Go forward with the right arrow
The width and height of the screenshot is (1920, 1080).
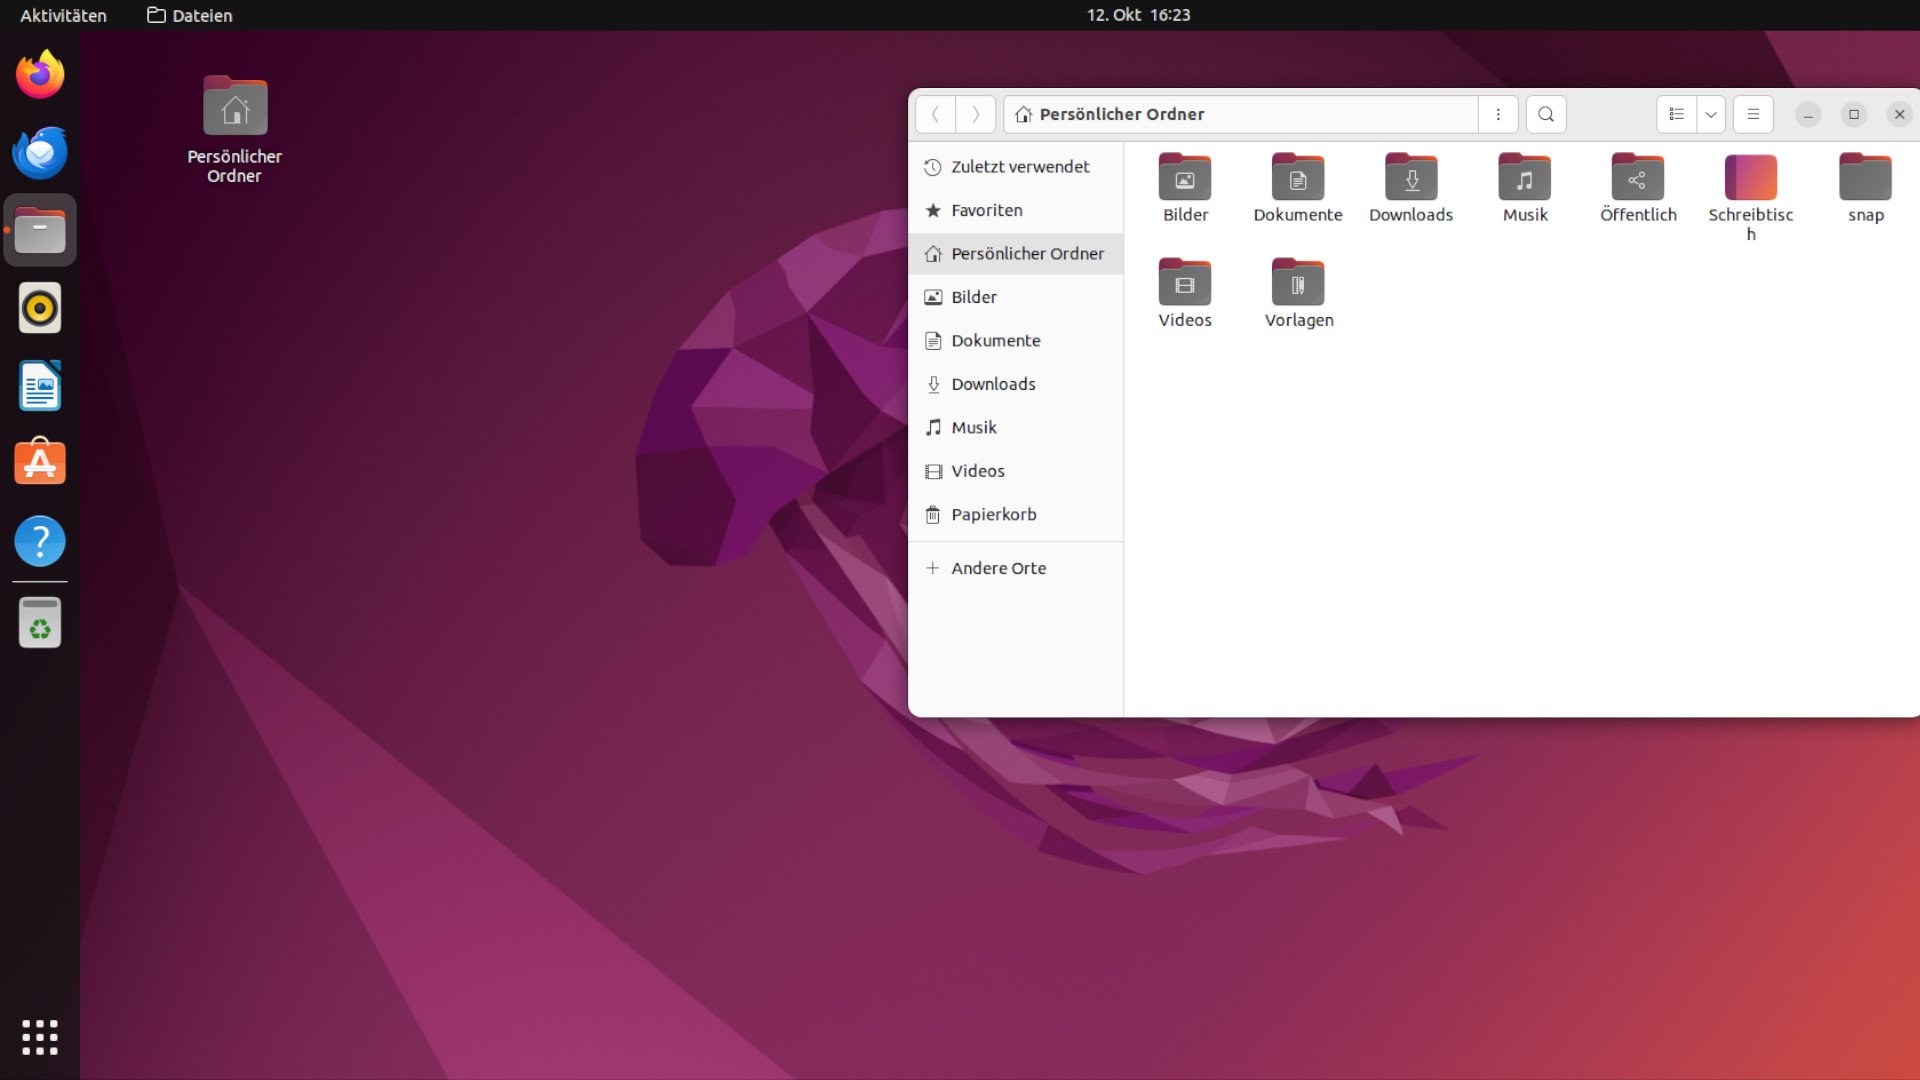(x=975, y=114)
